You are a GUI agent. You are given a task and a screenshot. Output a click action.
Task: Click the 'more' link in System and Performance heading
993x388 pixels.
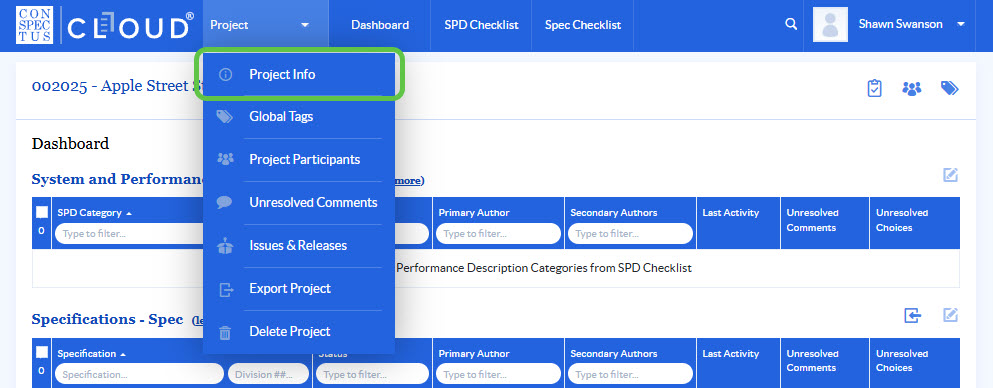click(x=409, y=180)
